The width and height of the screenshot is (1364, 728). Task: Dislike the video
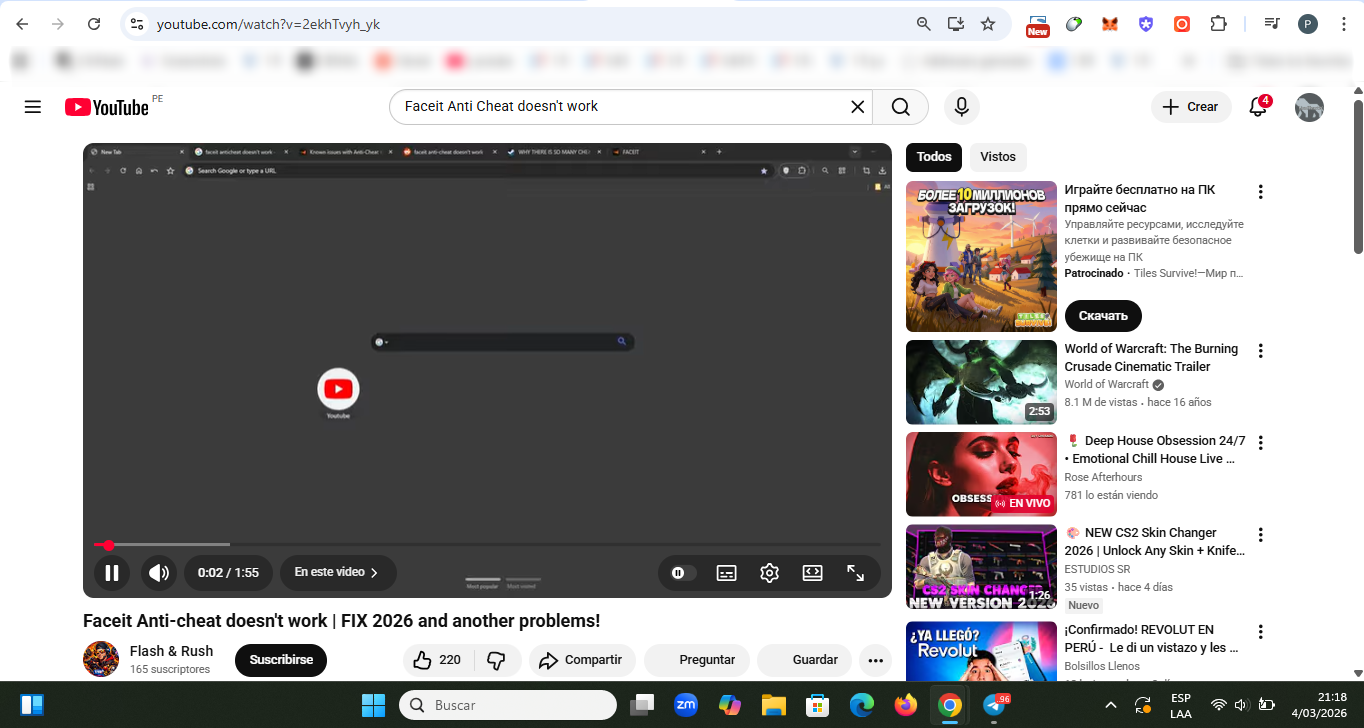tap(496, 660)
